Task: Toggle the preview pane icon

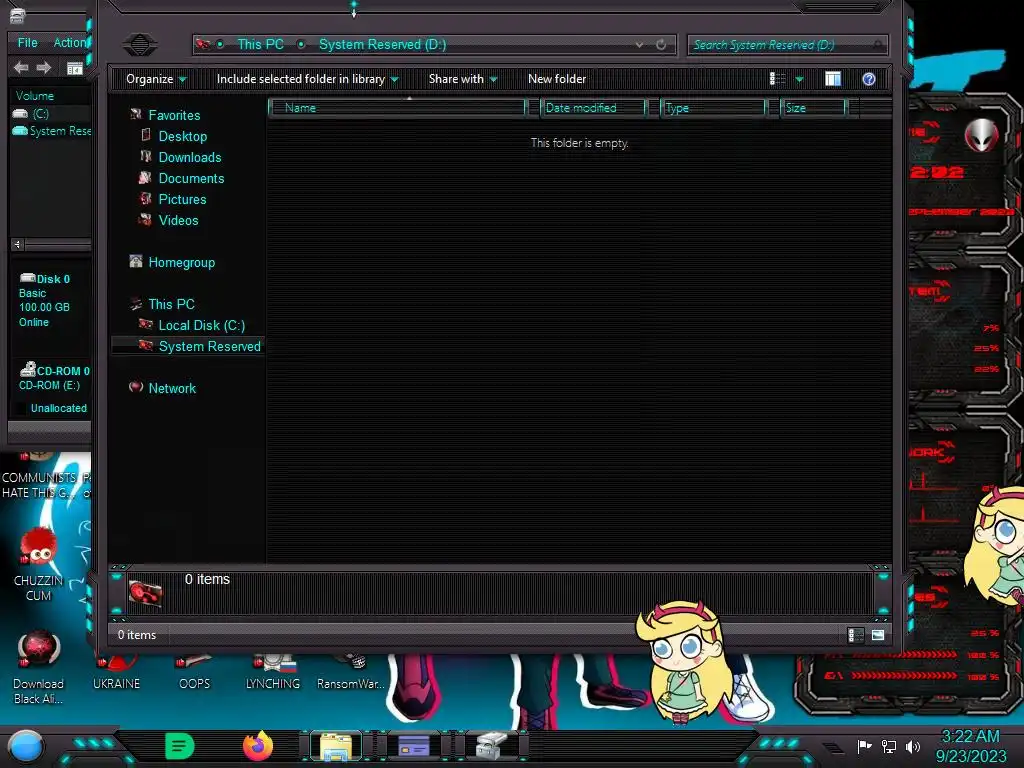Action: coord(833,79)
